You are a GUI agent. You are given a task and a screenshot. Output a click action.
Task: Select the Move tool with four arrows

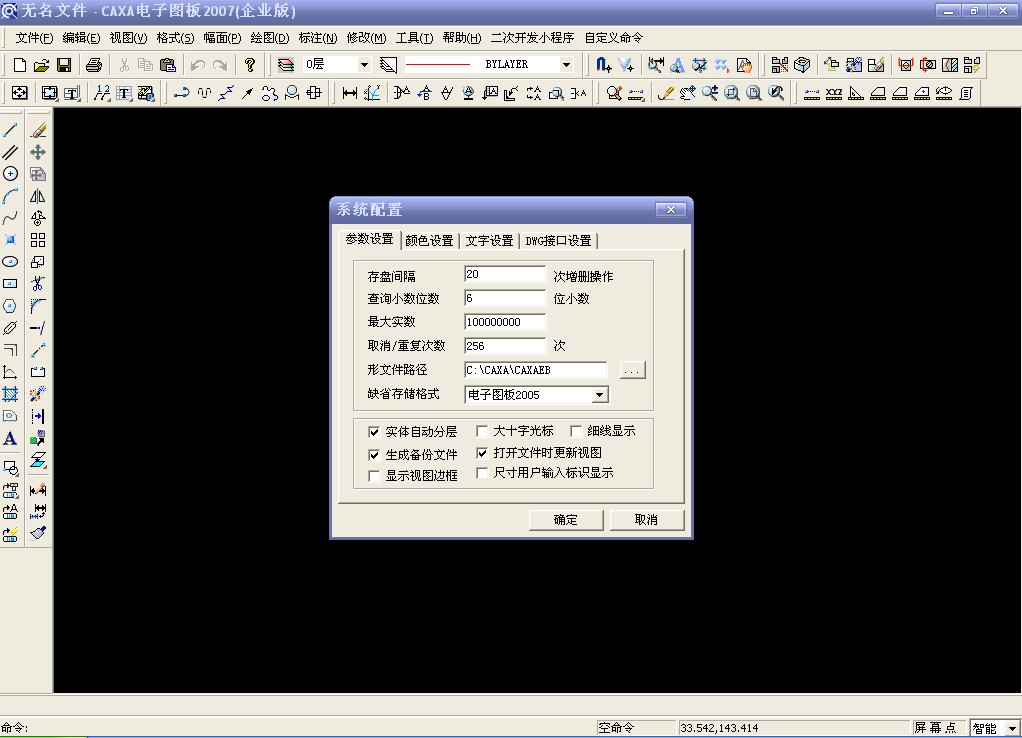[x=38, y=152]
